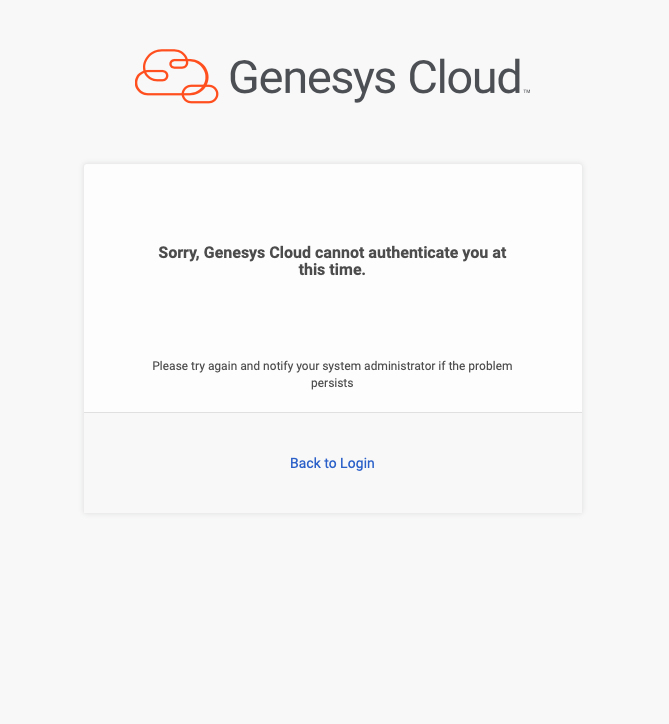Click the divider line above the footer

332,412
